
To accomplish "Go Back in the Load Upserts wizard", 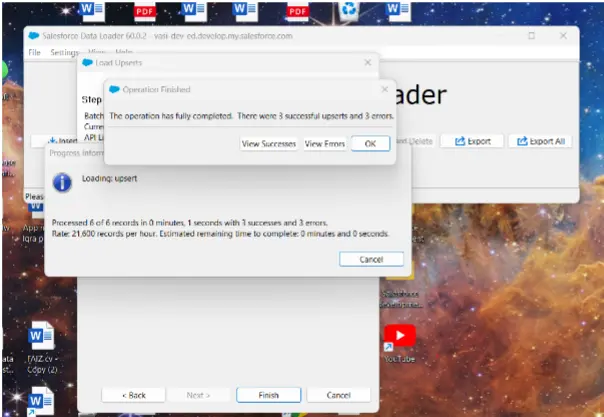I will [x=134, y=395].
